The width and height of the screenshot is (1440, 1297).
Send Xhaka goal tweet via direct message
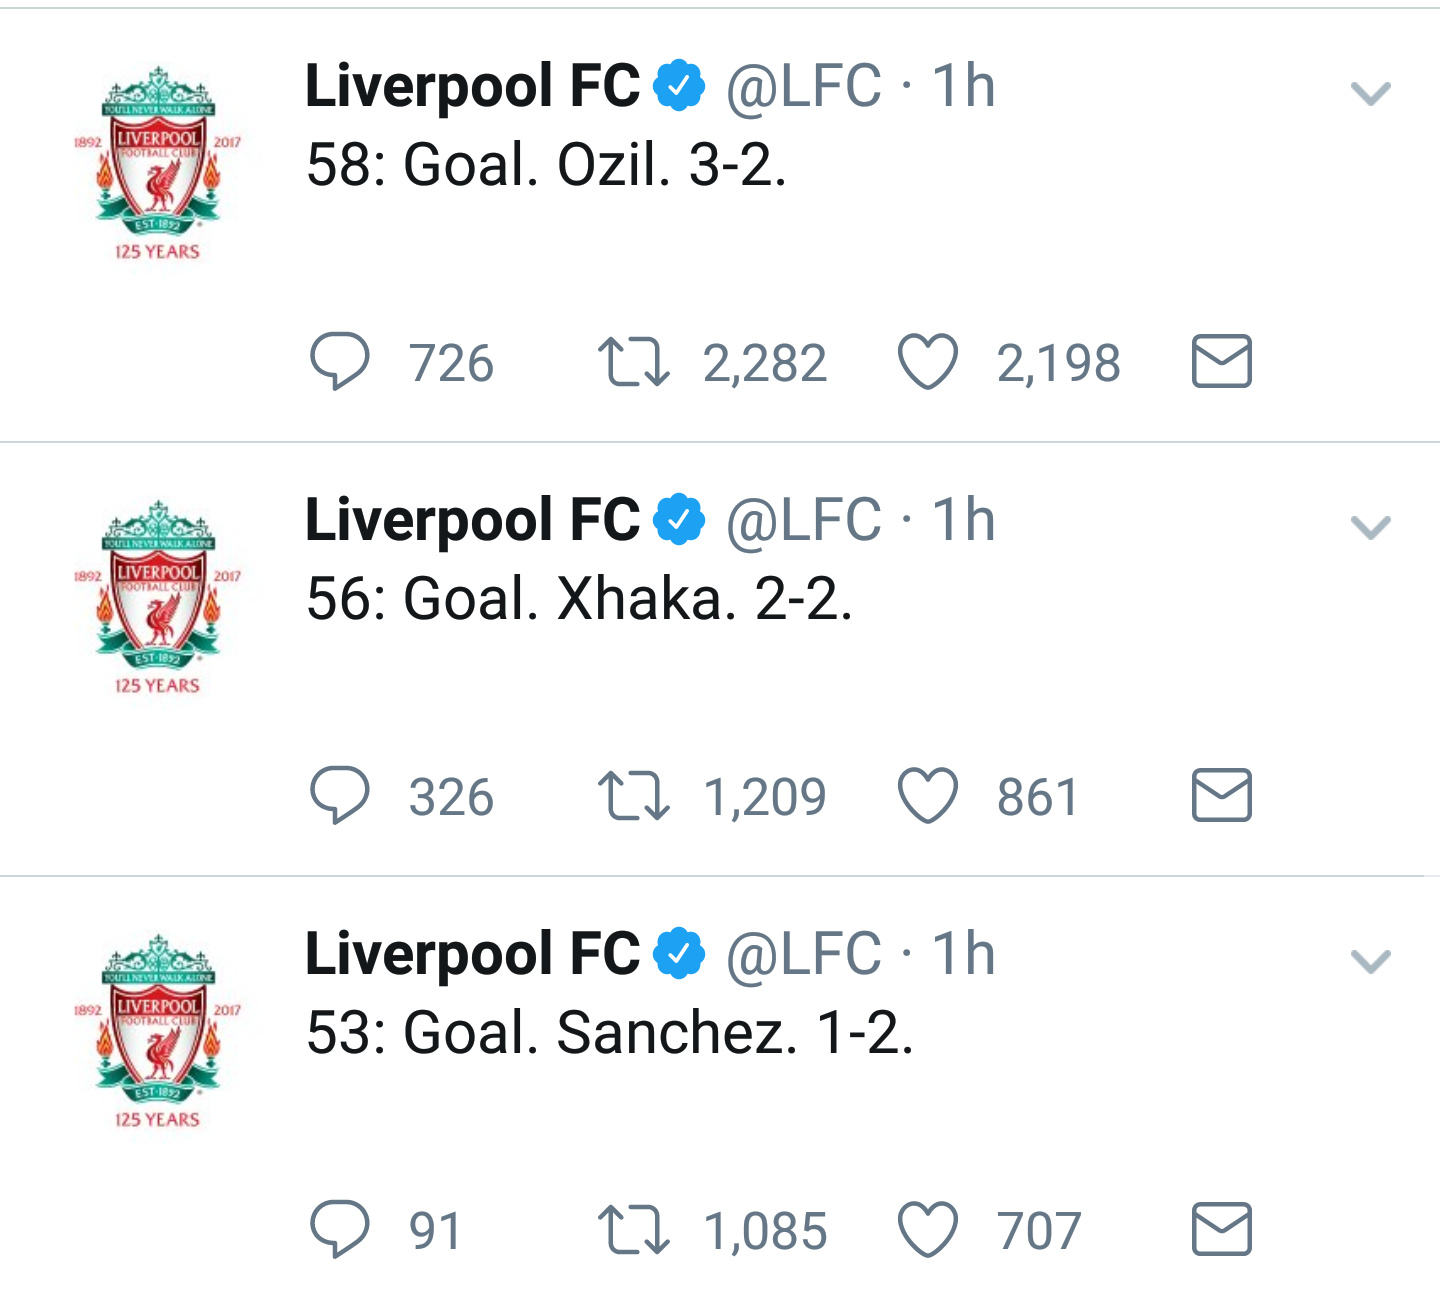click(x=1221, y=795)
